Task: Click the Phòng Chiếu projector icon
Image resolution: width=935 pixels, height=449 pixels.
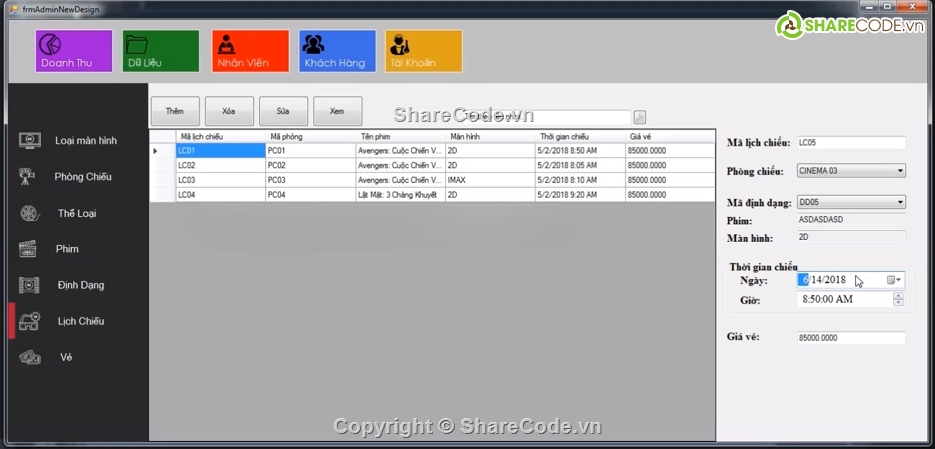Action: coord(27,176)
